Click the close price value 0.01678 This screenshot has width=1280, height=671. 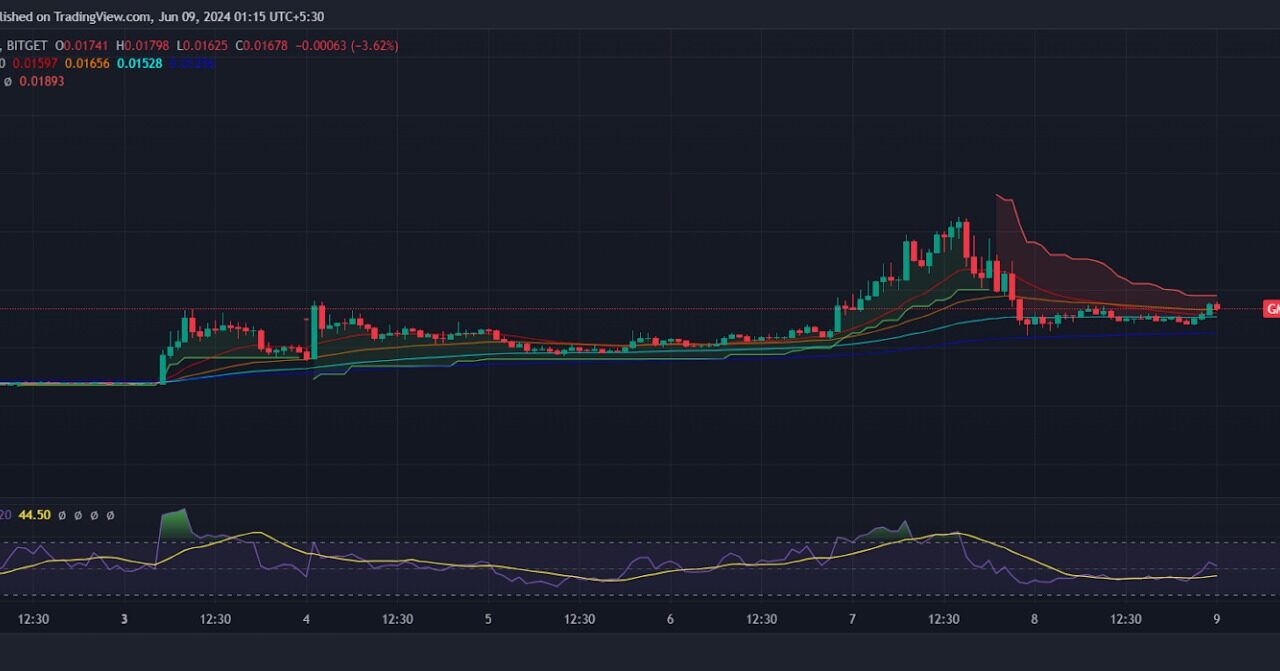(268, 46)
